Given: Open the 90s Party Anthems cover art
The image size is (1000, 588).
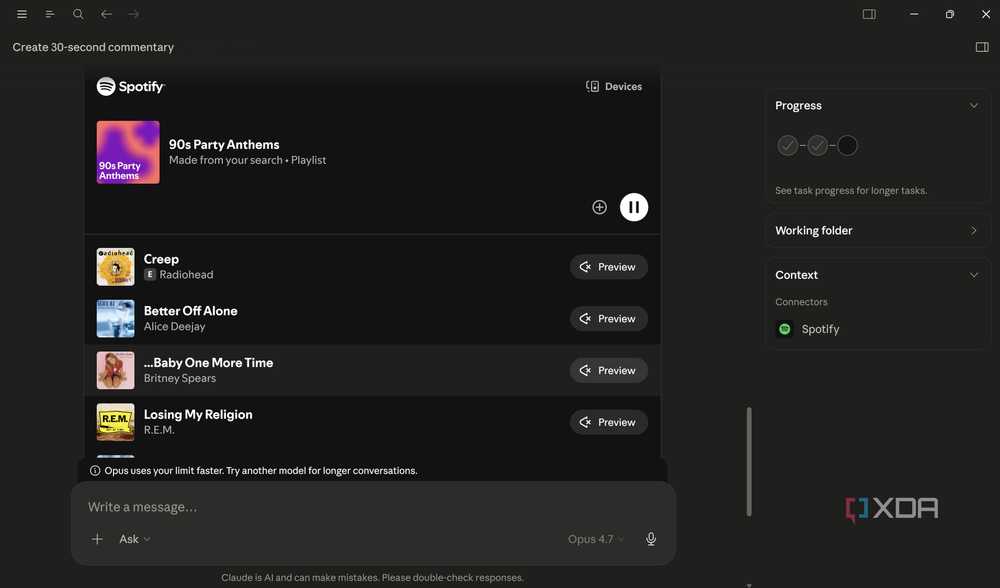Looking at the screenshot, I should point(128,152).
